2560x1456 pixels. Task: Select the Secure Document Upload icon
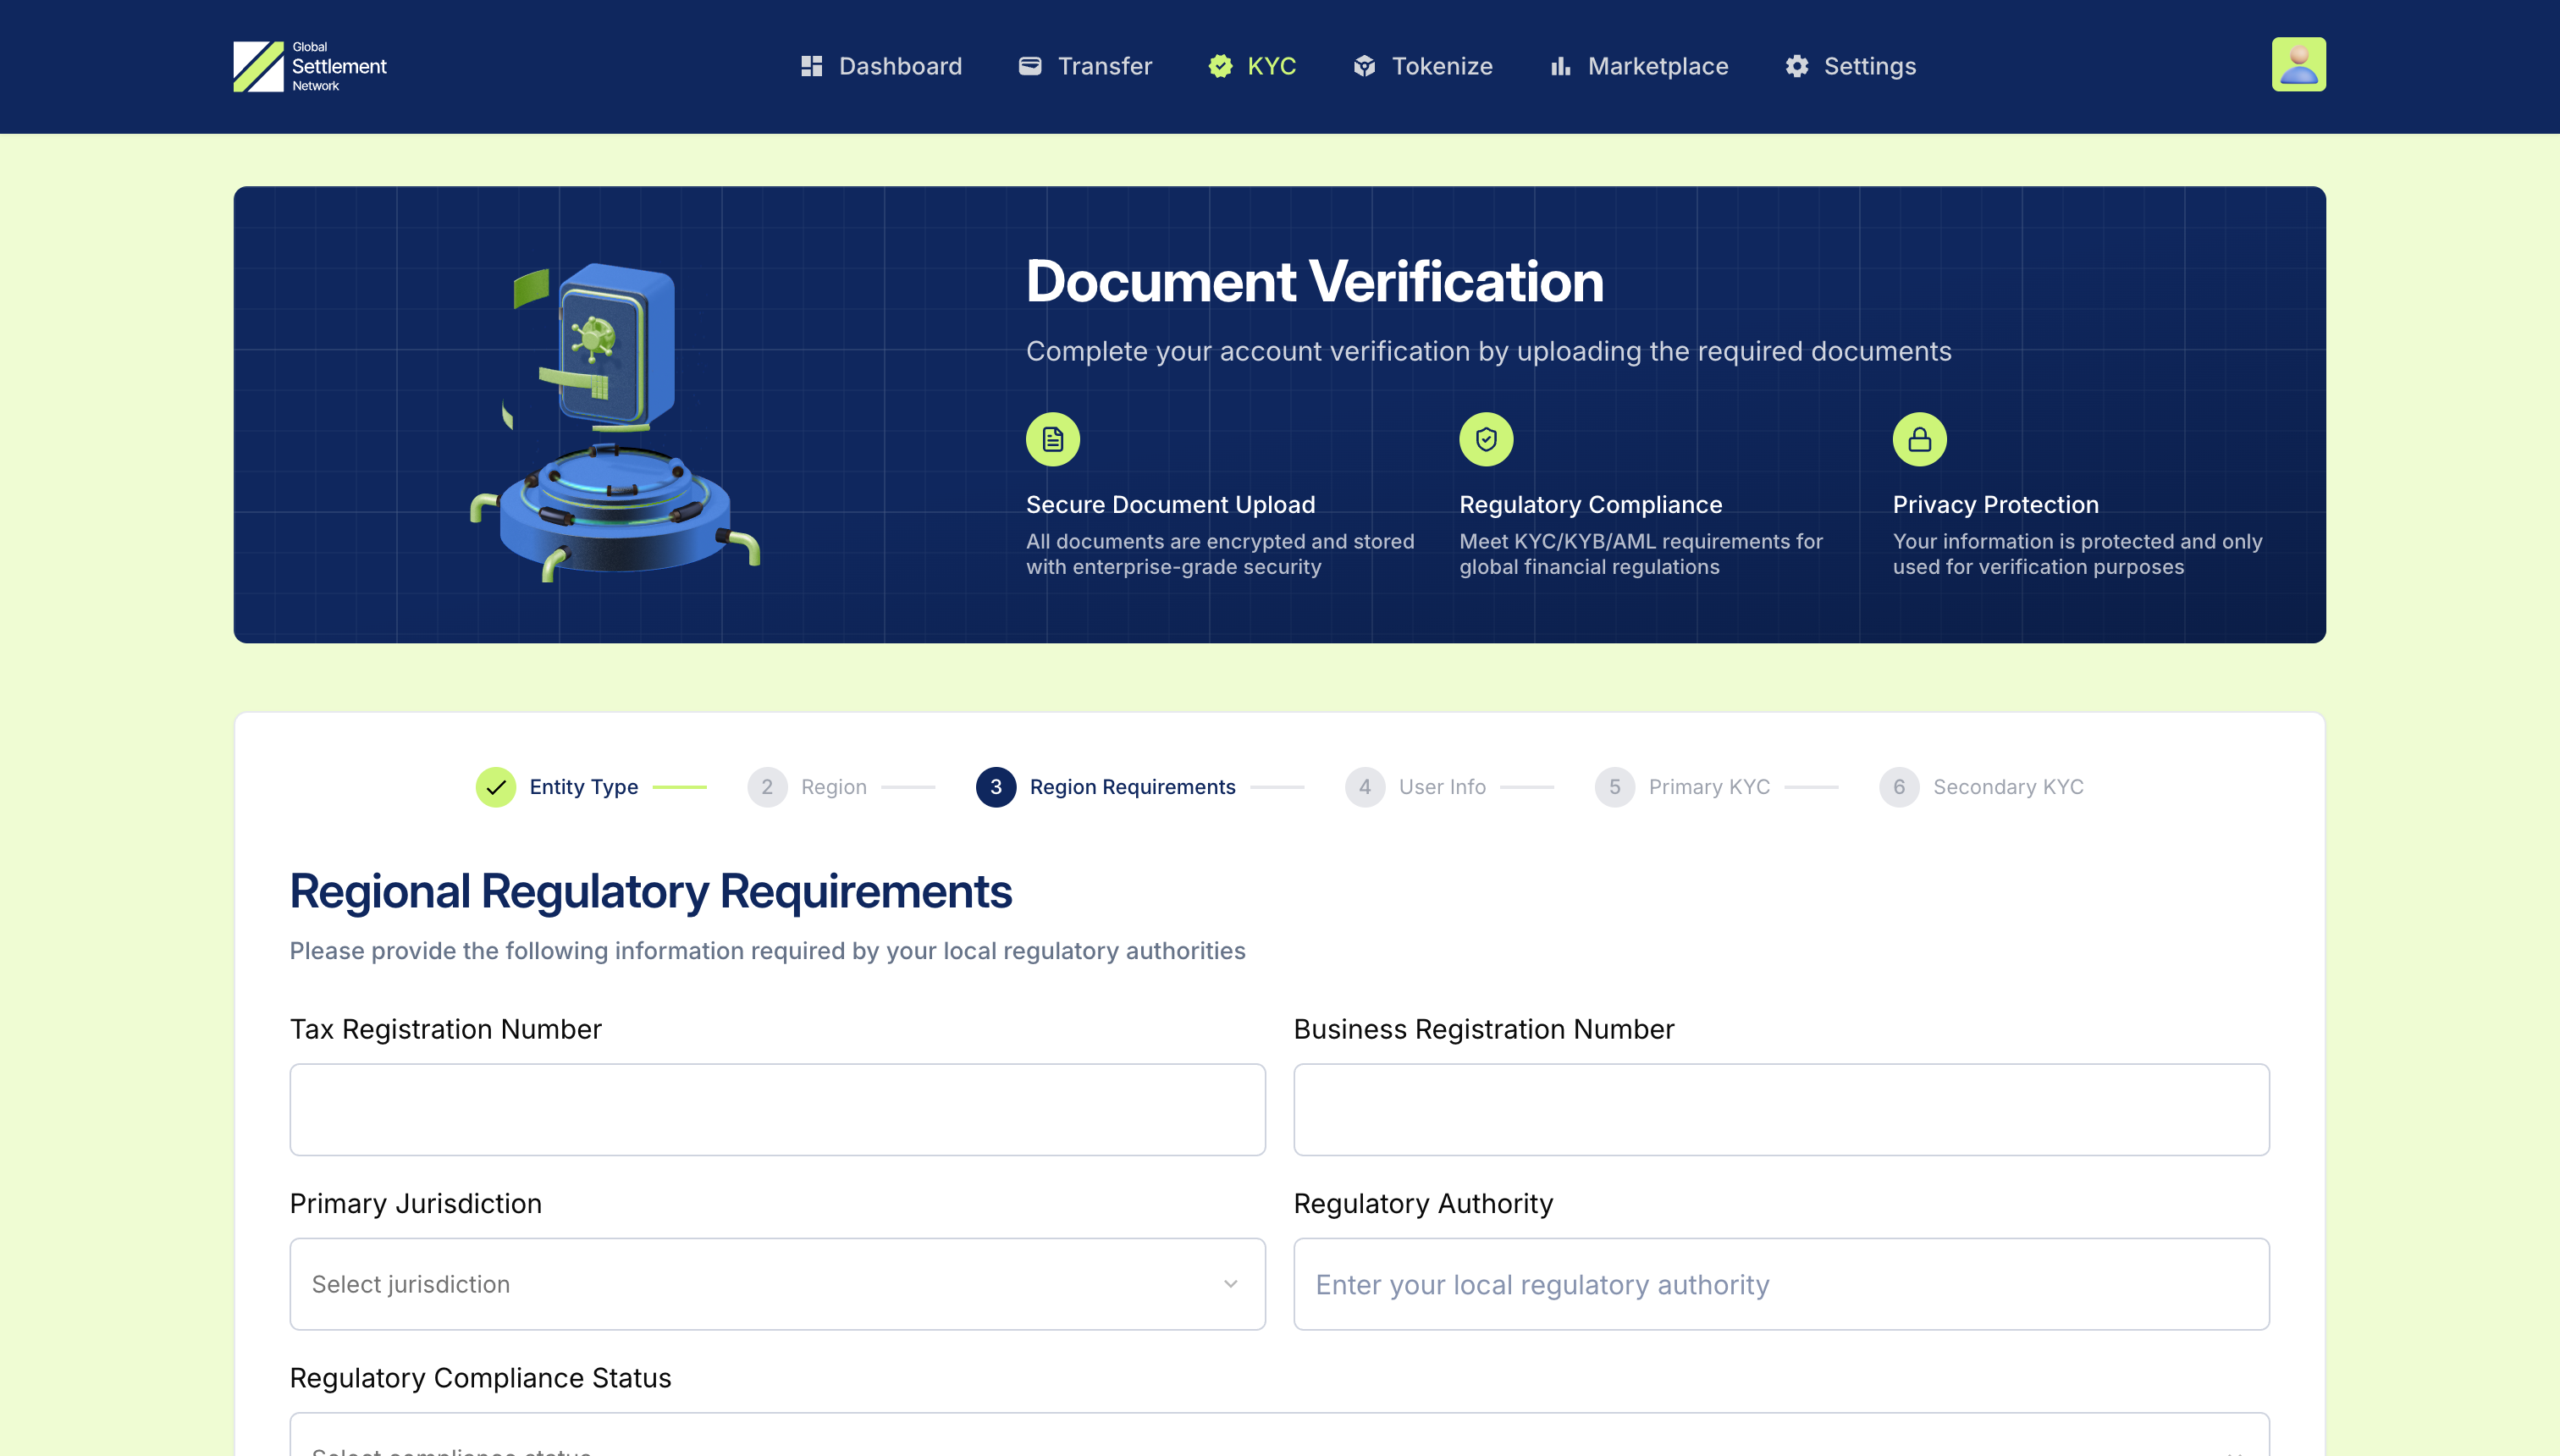point(1053,438)
